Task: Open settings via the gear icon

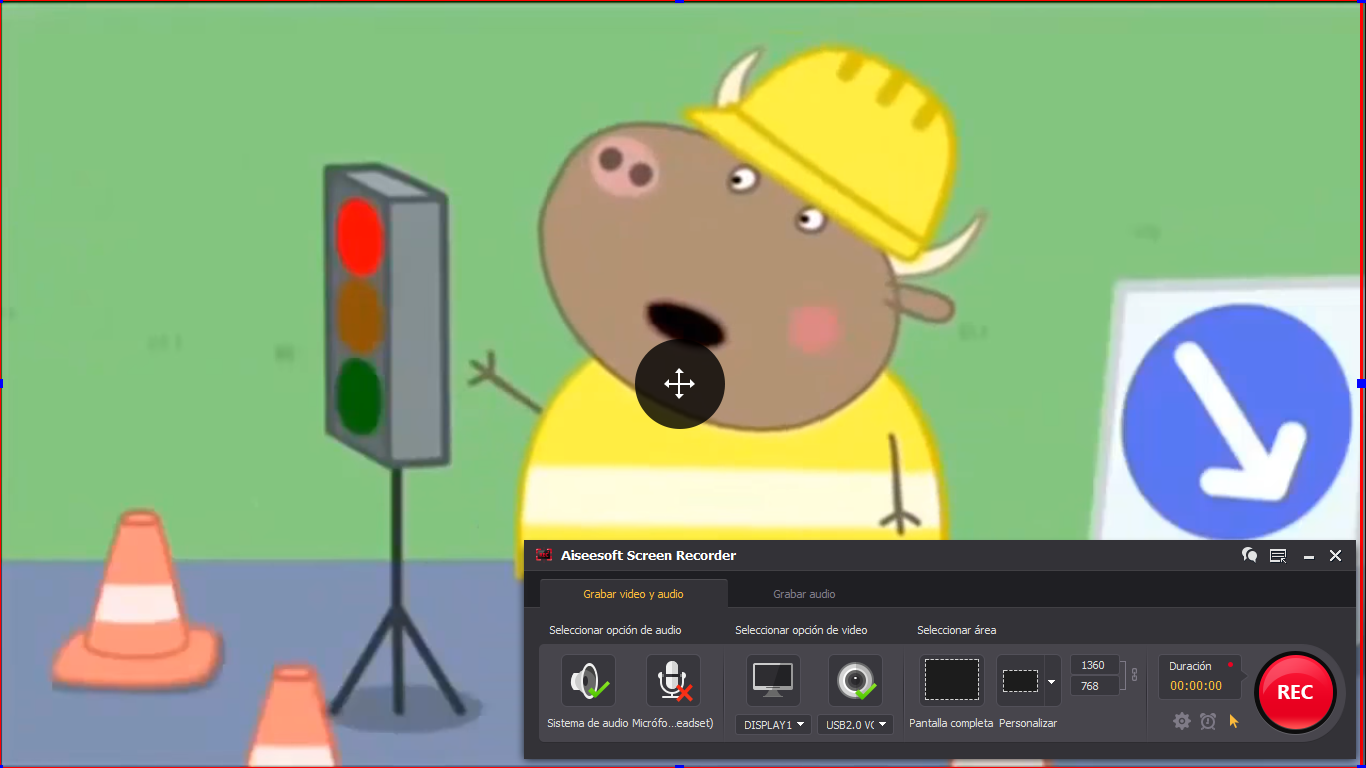Action: (x=1182, y=721)
